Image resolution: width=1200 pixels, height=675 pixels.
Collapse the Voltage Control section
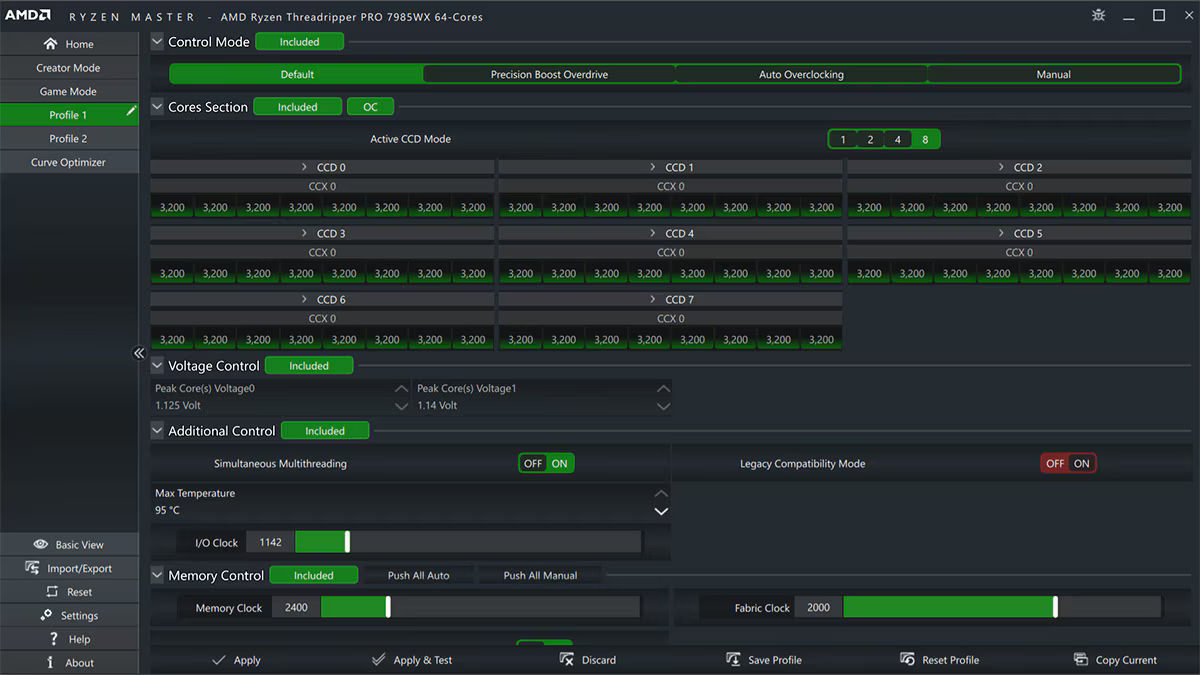click(x=158, y=366)
